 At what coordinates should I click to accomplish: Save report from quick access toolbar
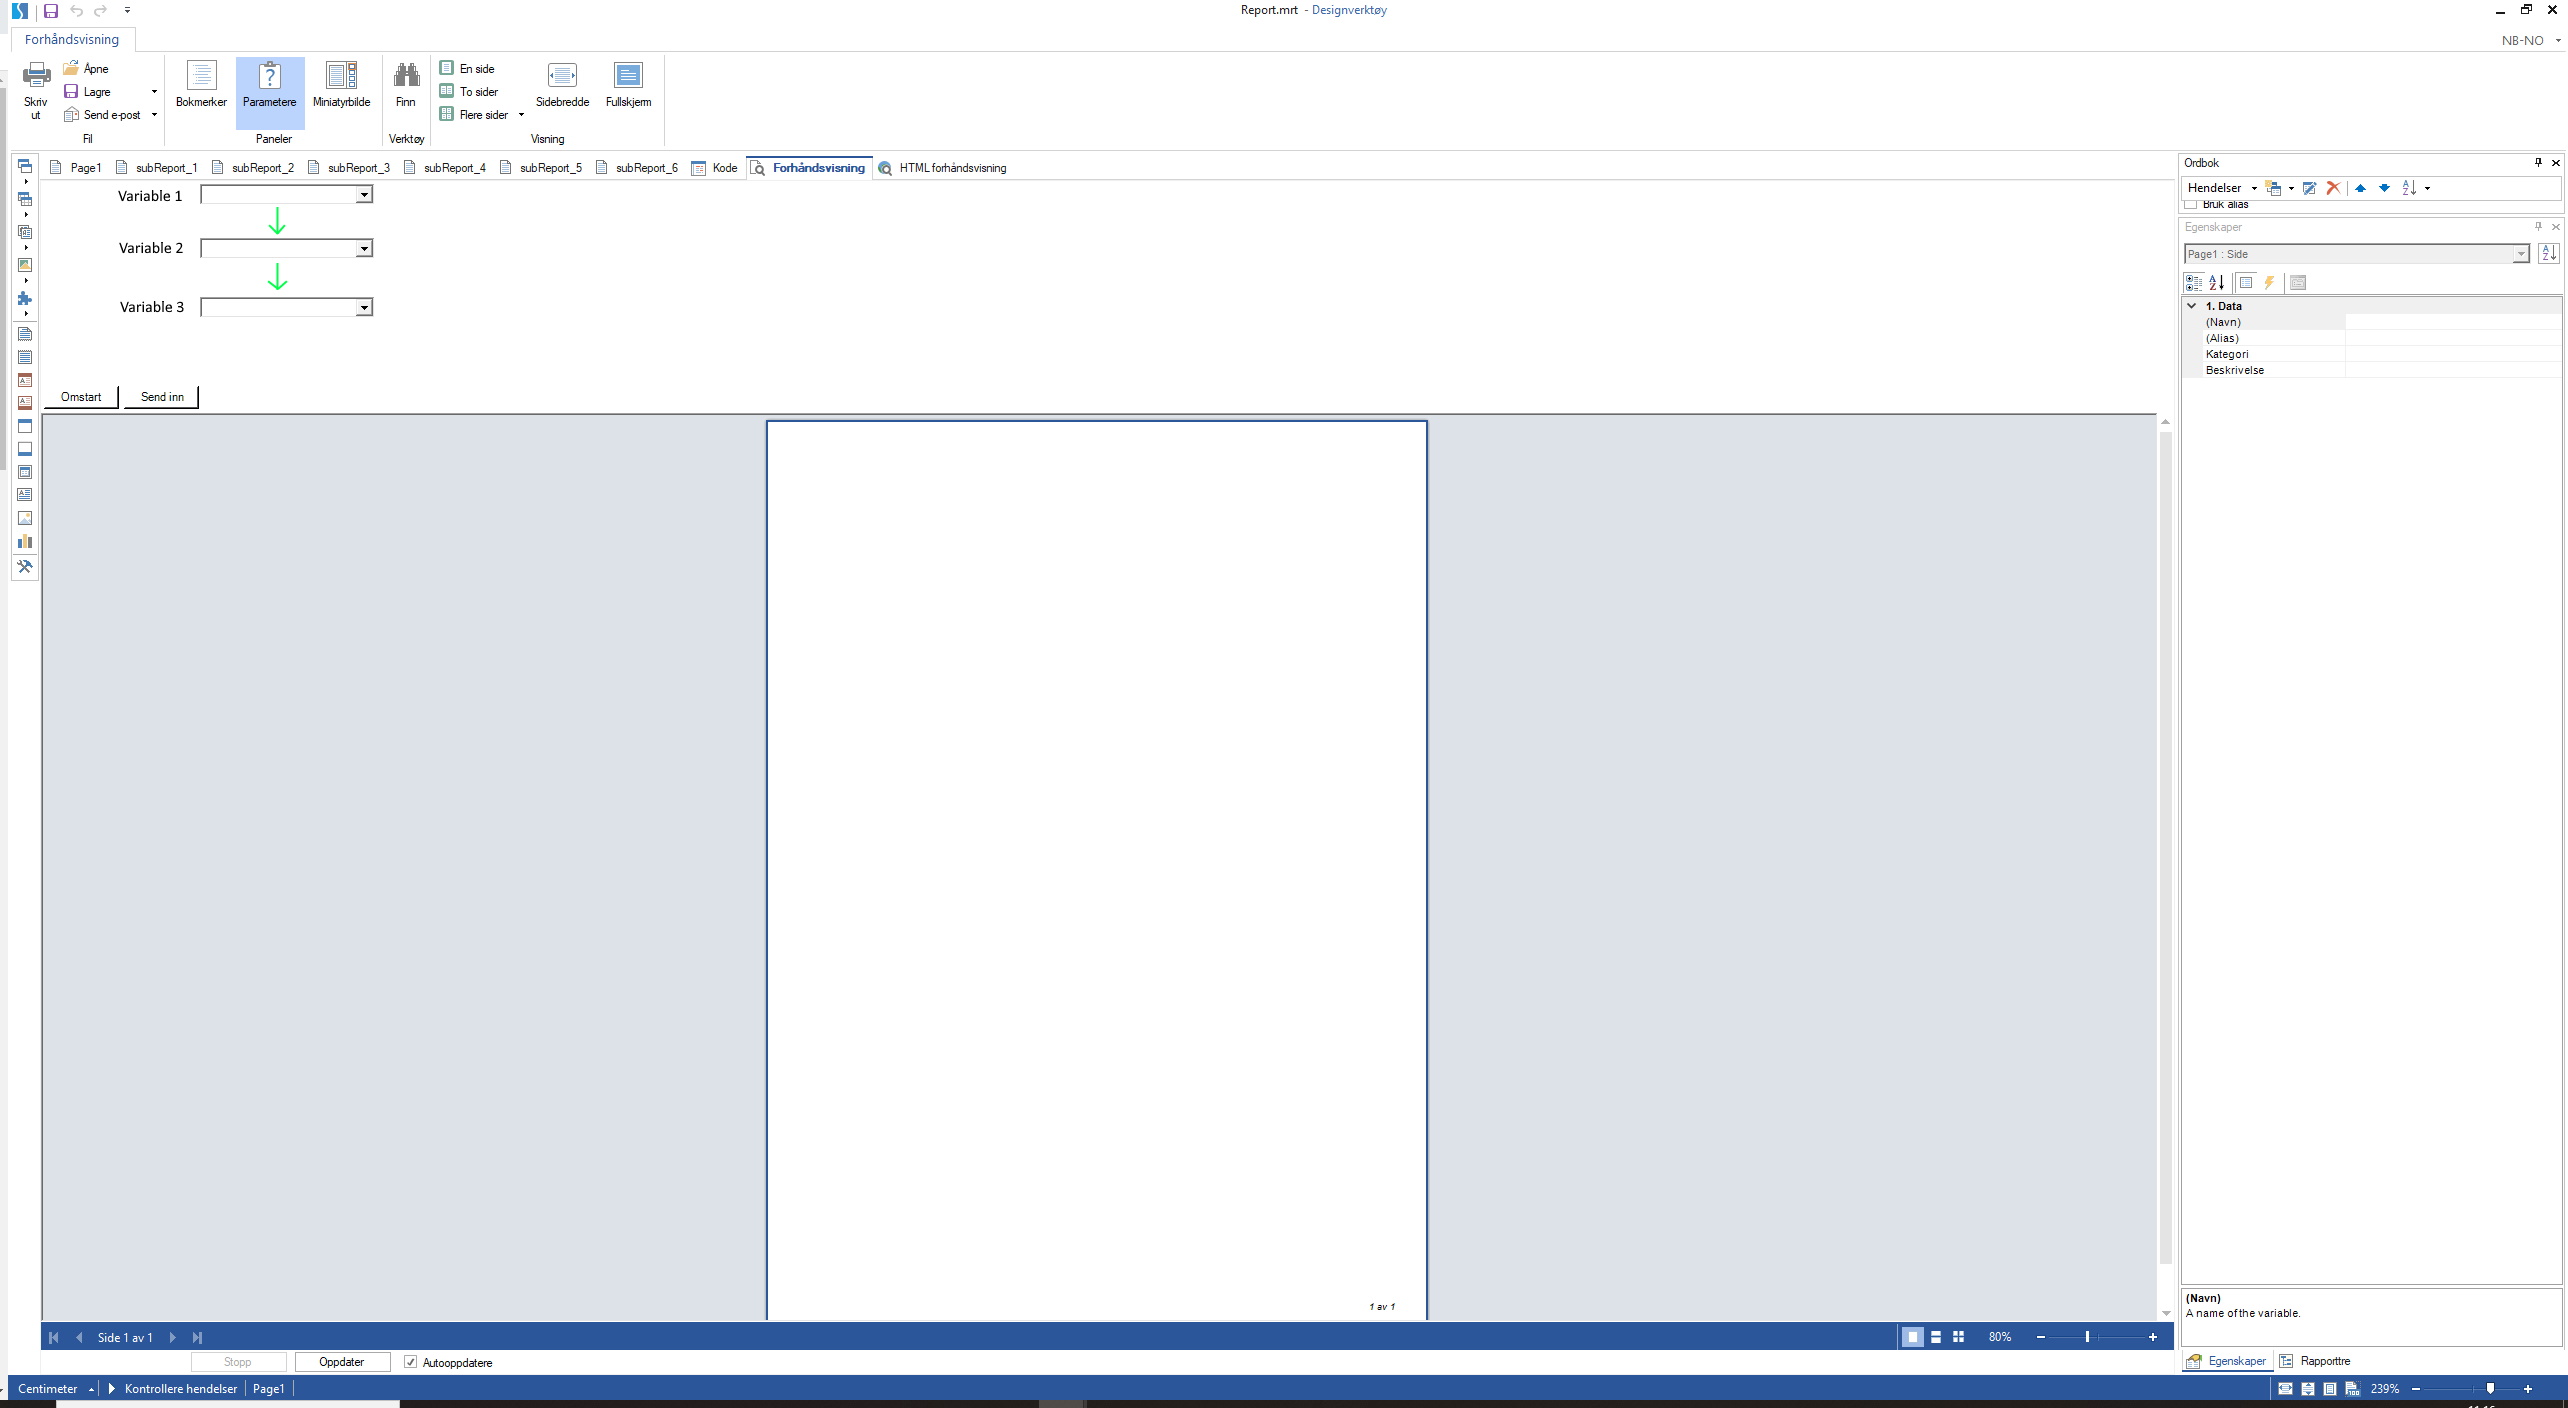click(x=51, y=11)
